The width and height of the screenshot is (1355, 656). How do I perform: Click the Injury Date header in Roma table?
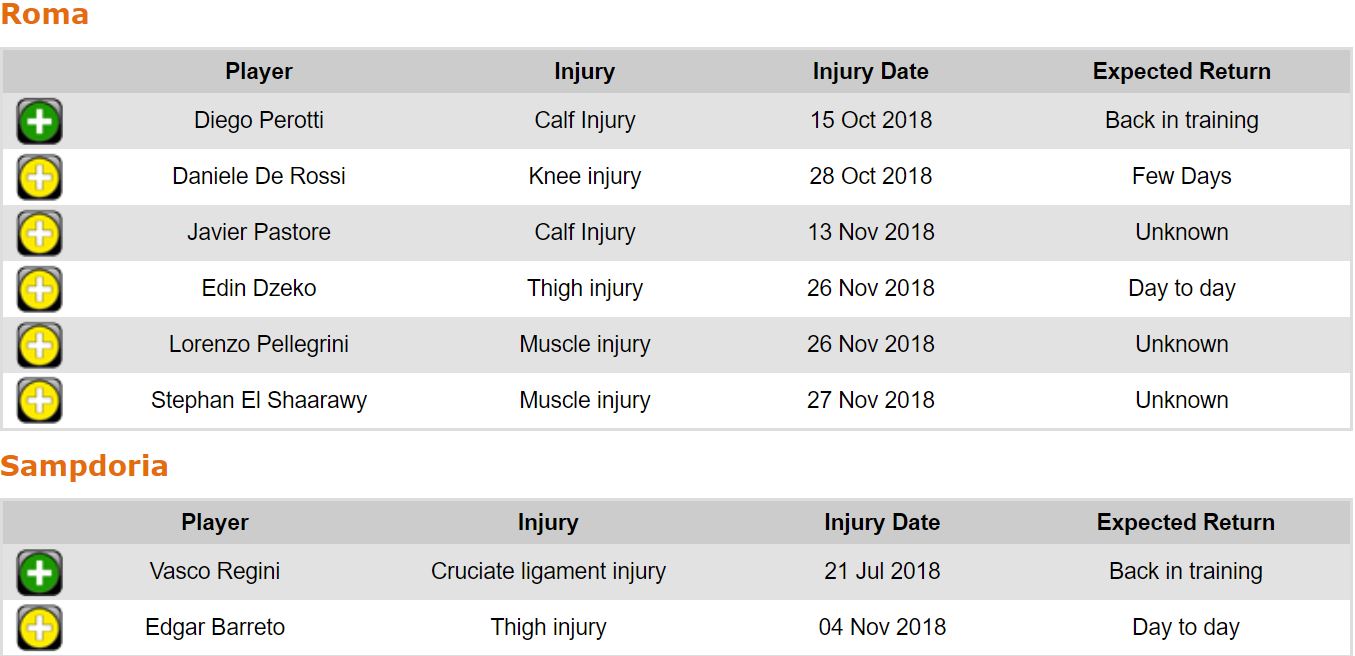point(870,72)
